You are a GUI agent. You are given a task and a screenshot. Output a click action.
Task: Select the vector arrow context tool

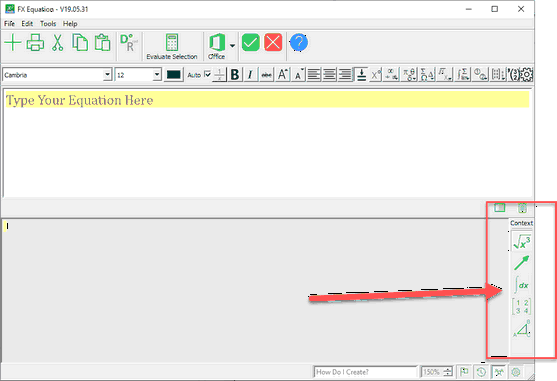point(521,263)
